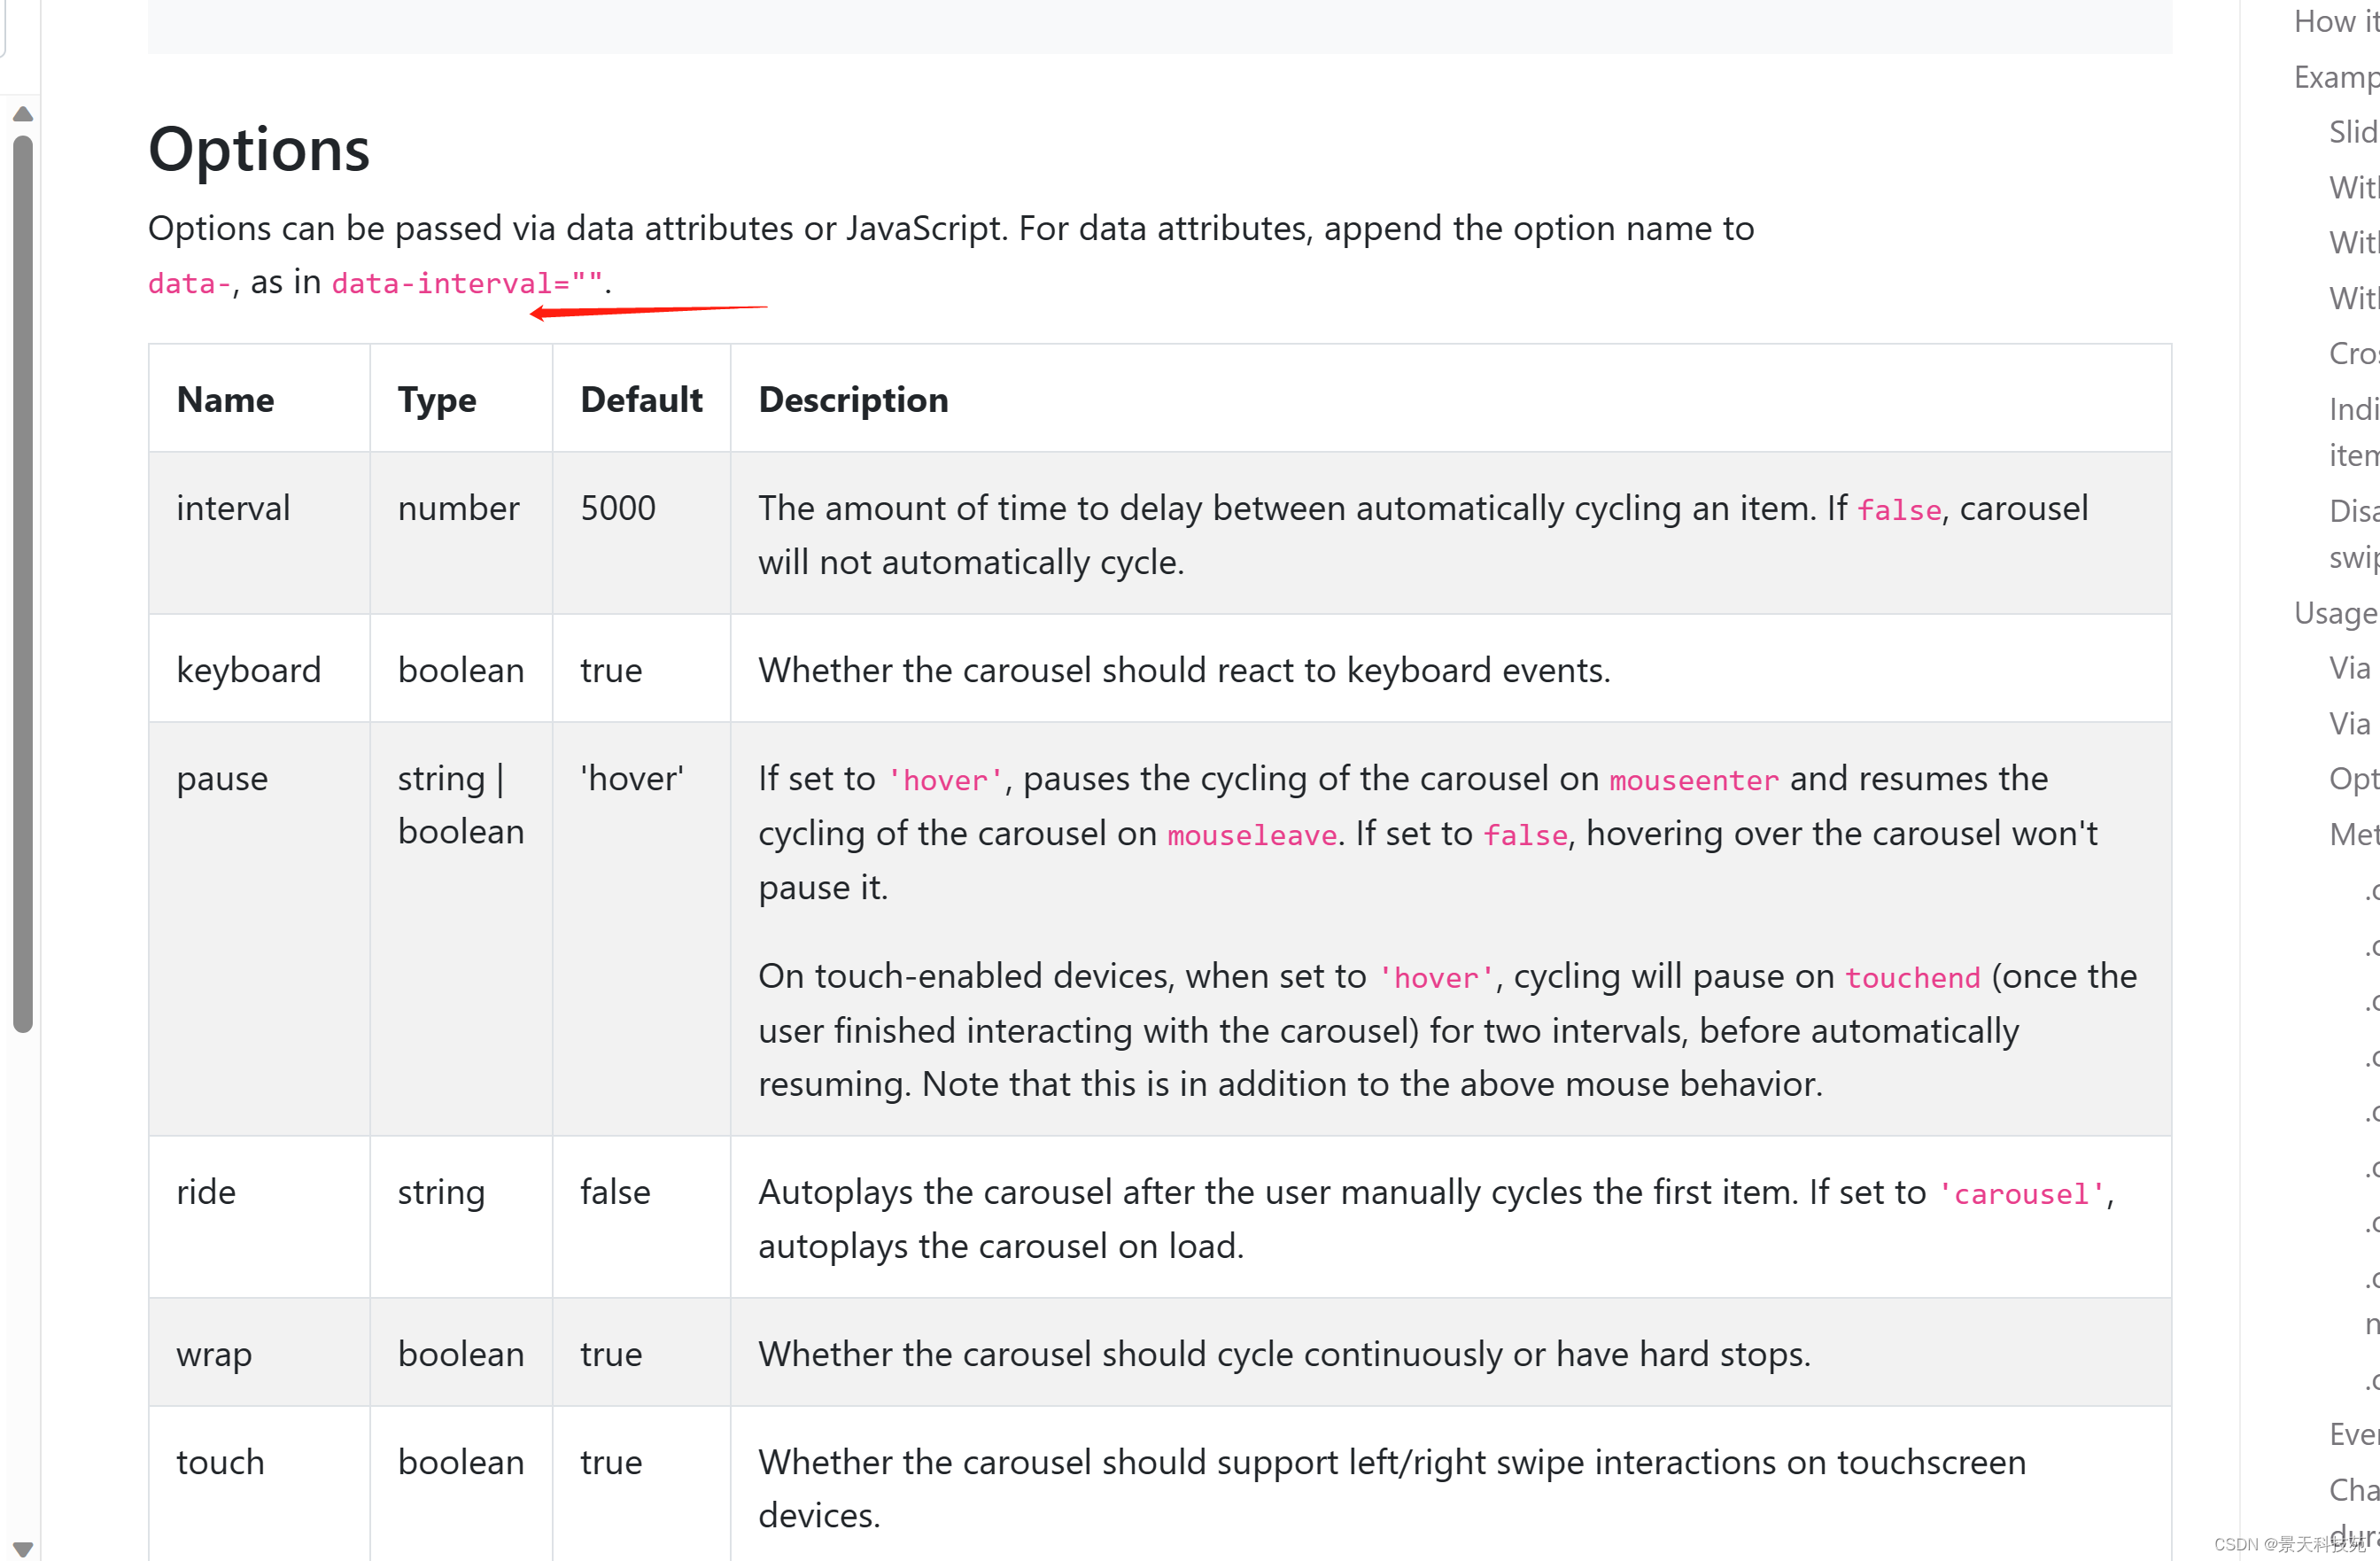Click the scroll up arrow on left scrollbar
The image size is (2380, 1561).
(23, 114)
